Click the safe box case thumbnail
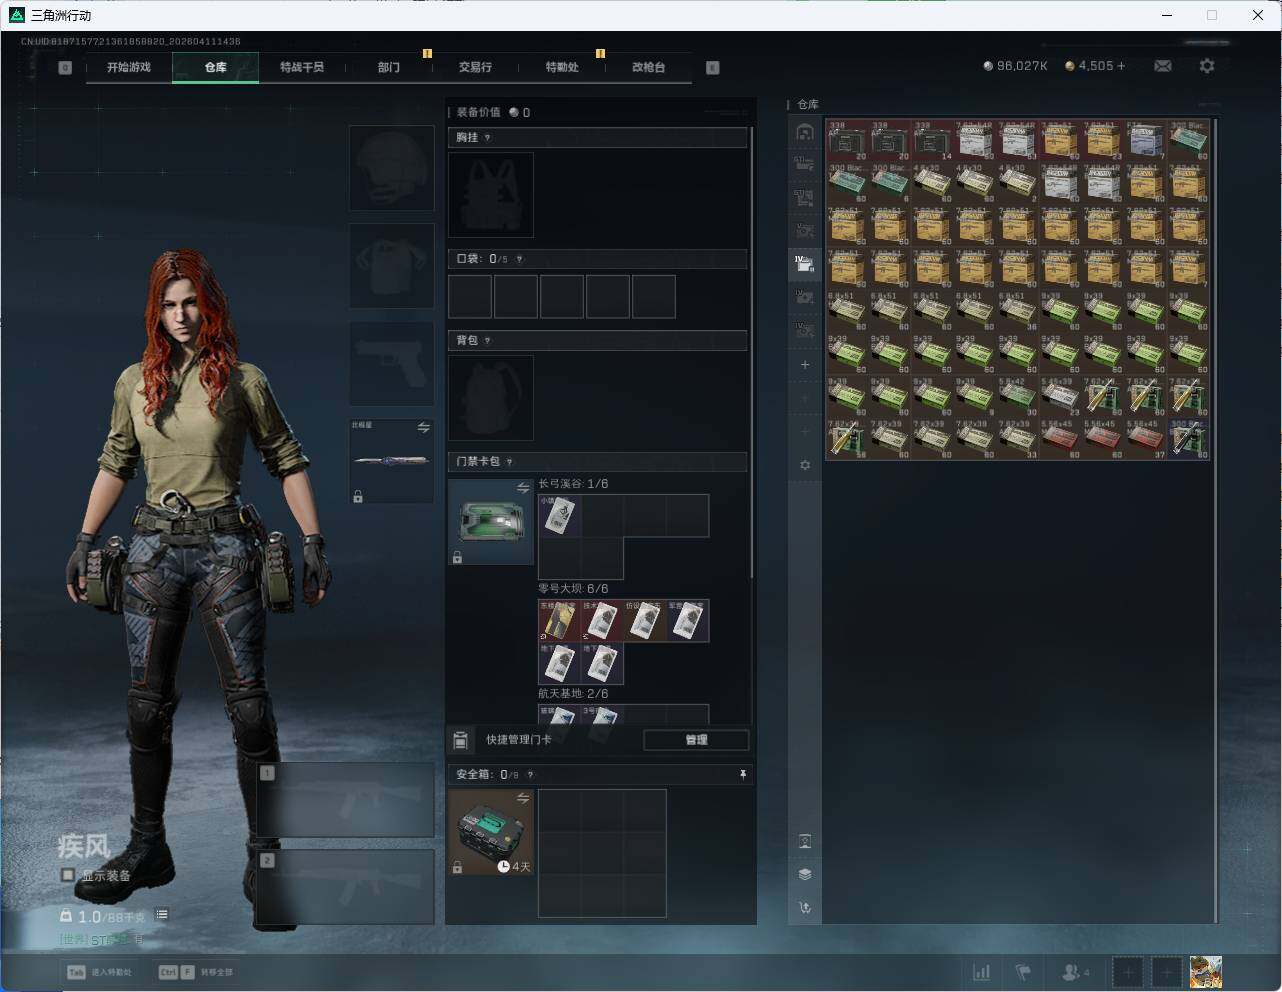 [x=491, y=832]
